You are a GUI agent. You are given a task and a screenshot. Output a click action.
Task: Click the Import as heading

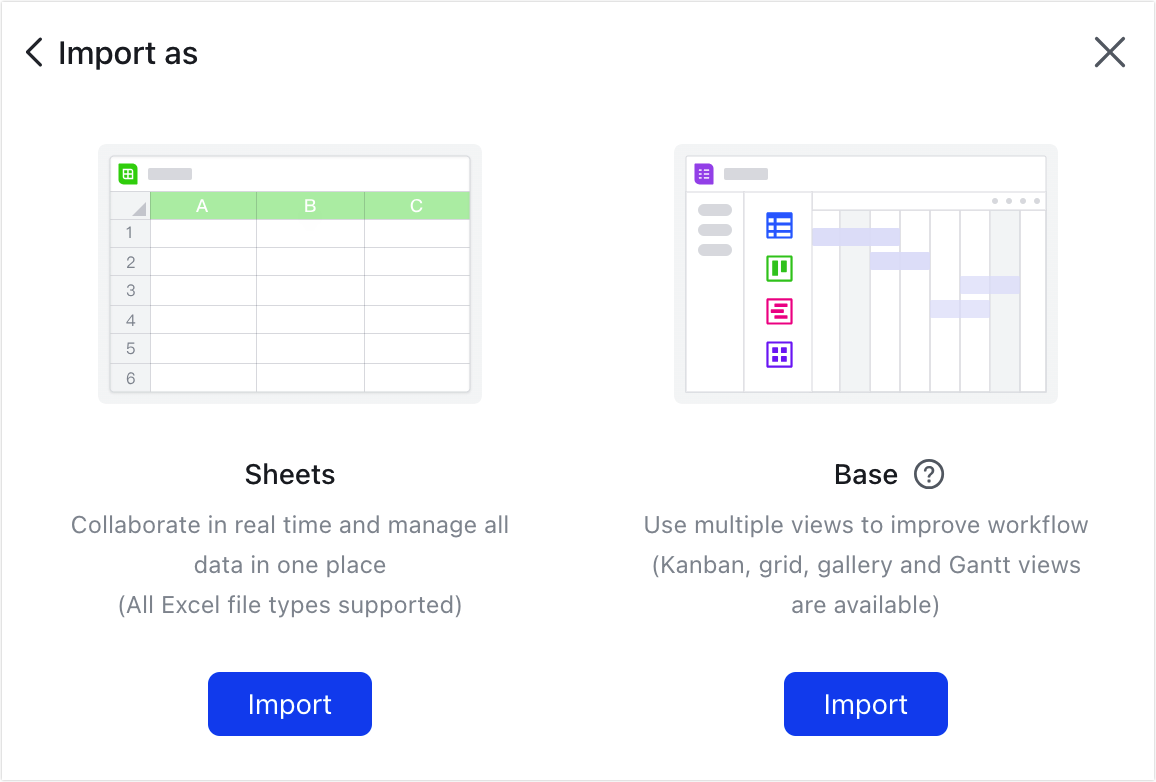(x=128, y=53)
